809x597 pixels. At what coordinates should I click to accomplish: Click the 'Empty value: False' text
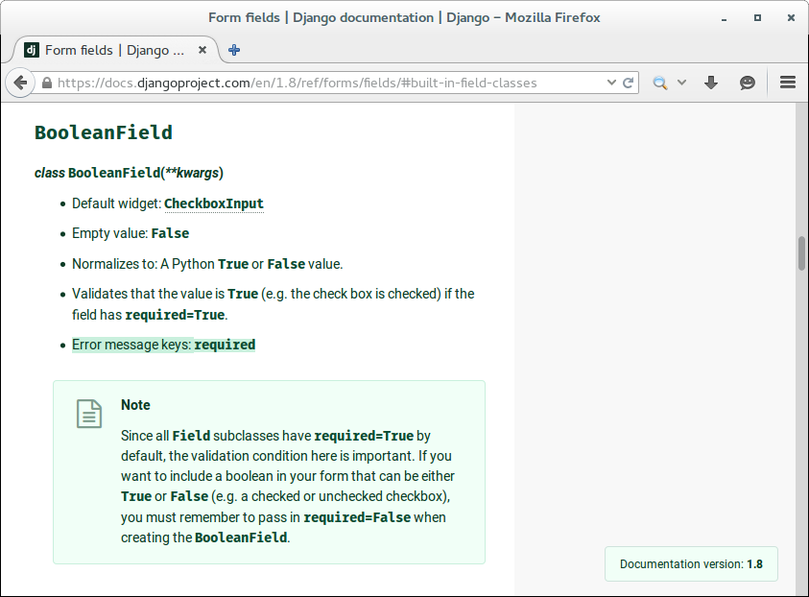(x=131, y=233)
